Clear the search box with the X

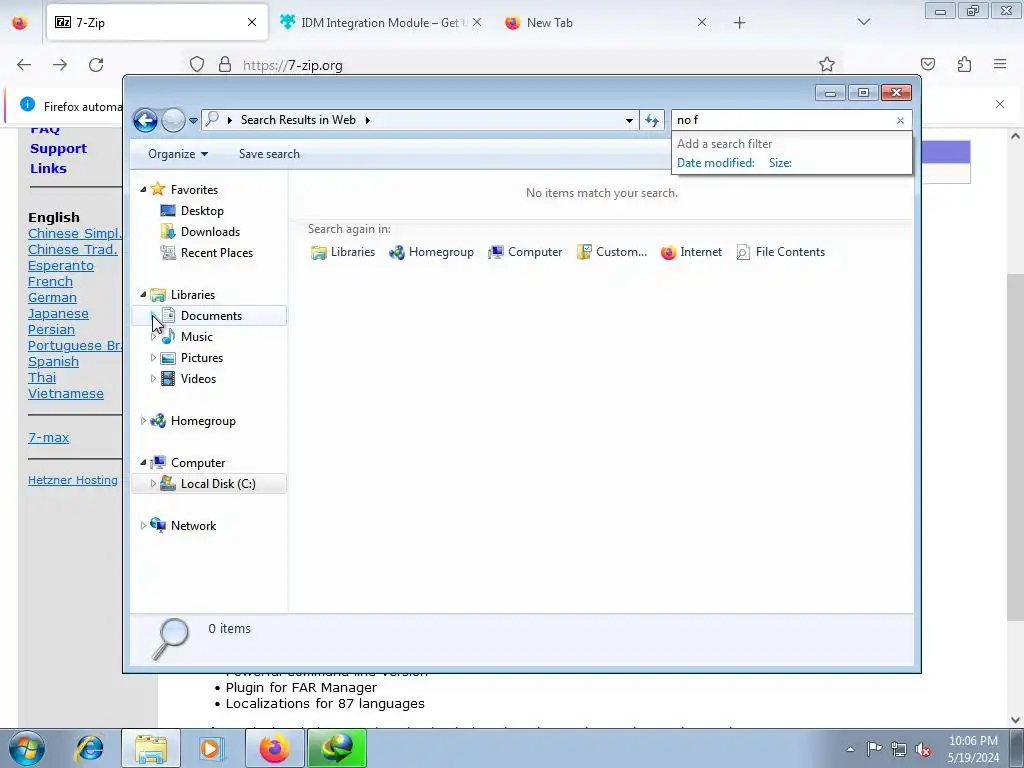point(900,120)
